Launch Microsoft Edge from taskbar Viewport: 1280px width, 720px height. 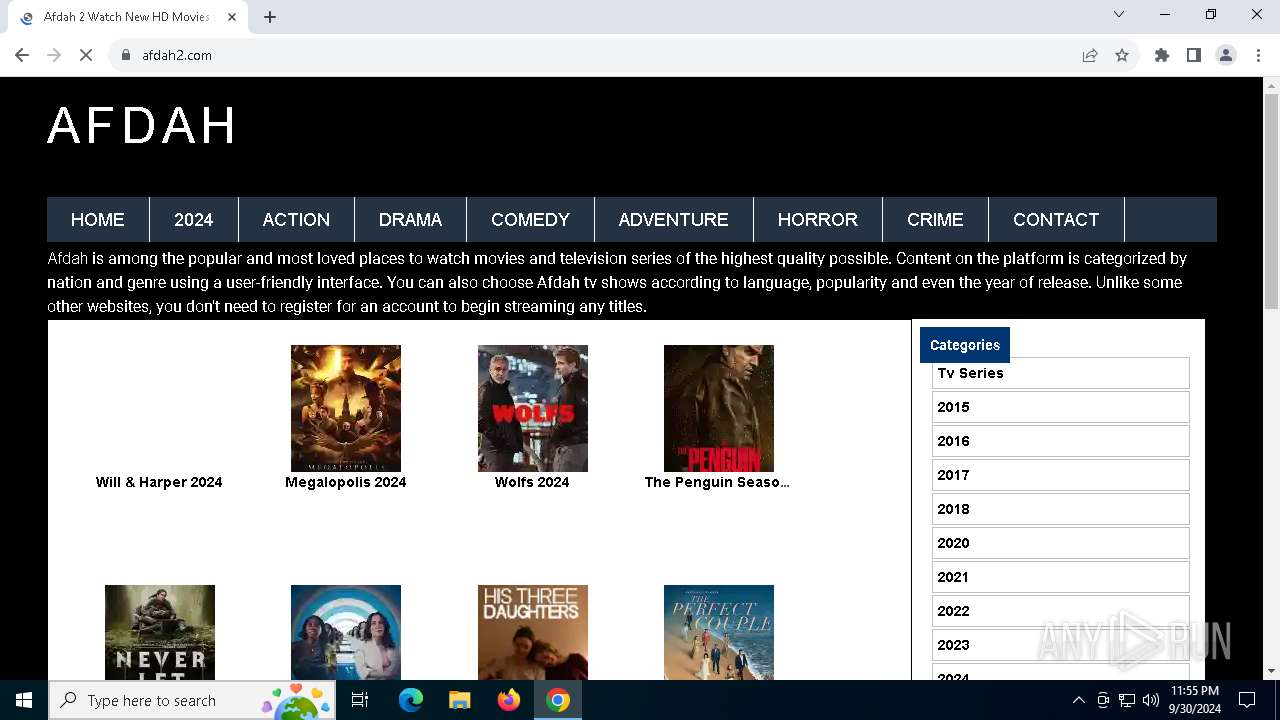[x=411, y=700]
